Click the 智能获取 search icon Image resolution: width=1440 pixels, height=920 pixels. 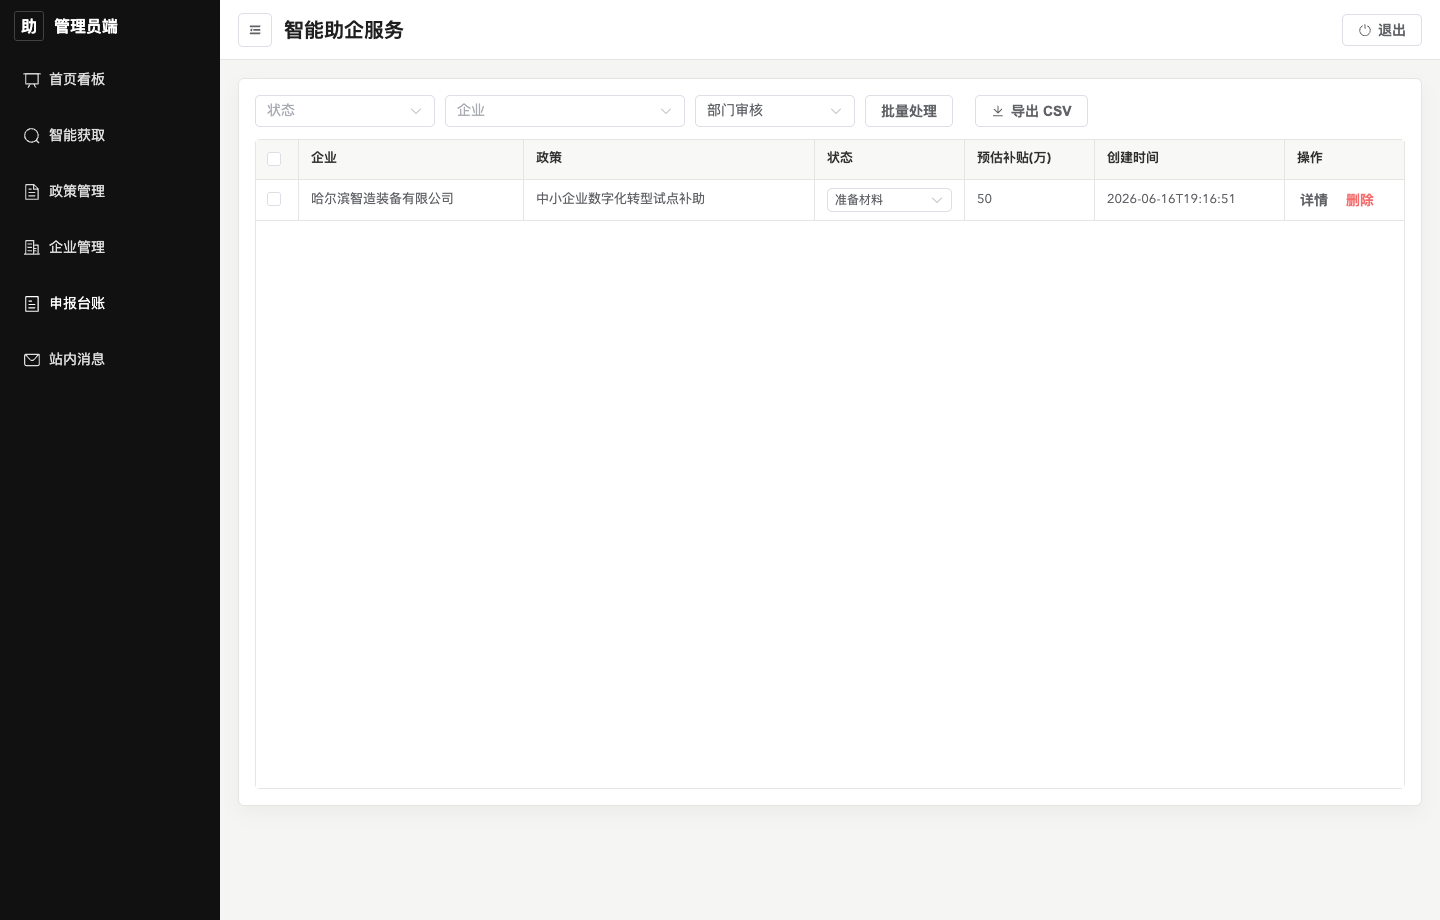32,136
